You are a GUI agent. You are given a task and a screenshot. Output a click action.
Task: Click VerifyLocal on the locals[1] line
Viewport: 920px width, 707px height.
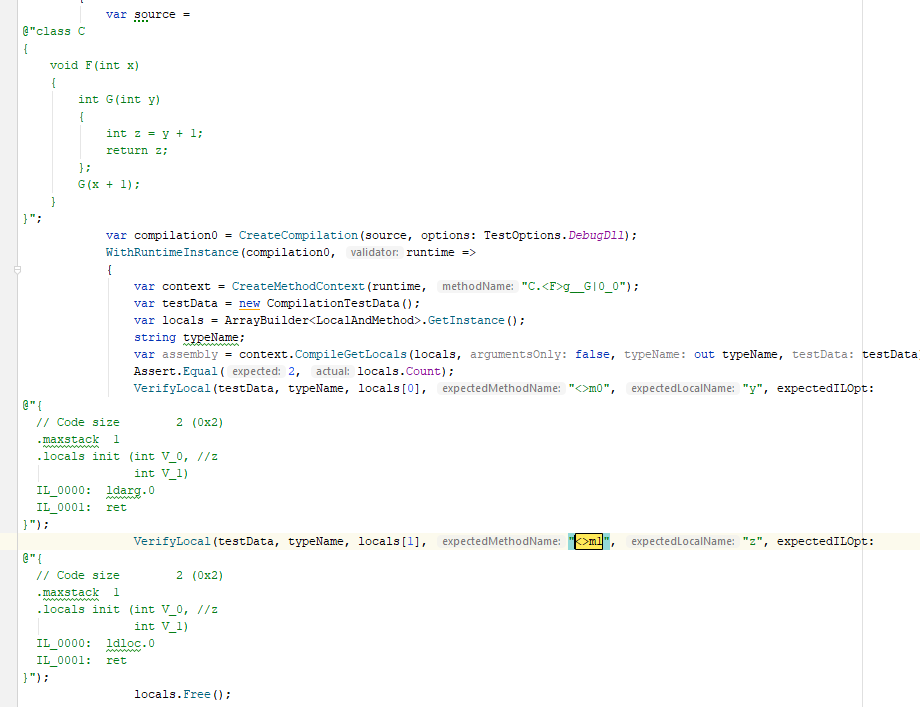click(172, 542)
